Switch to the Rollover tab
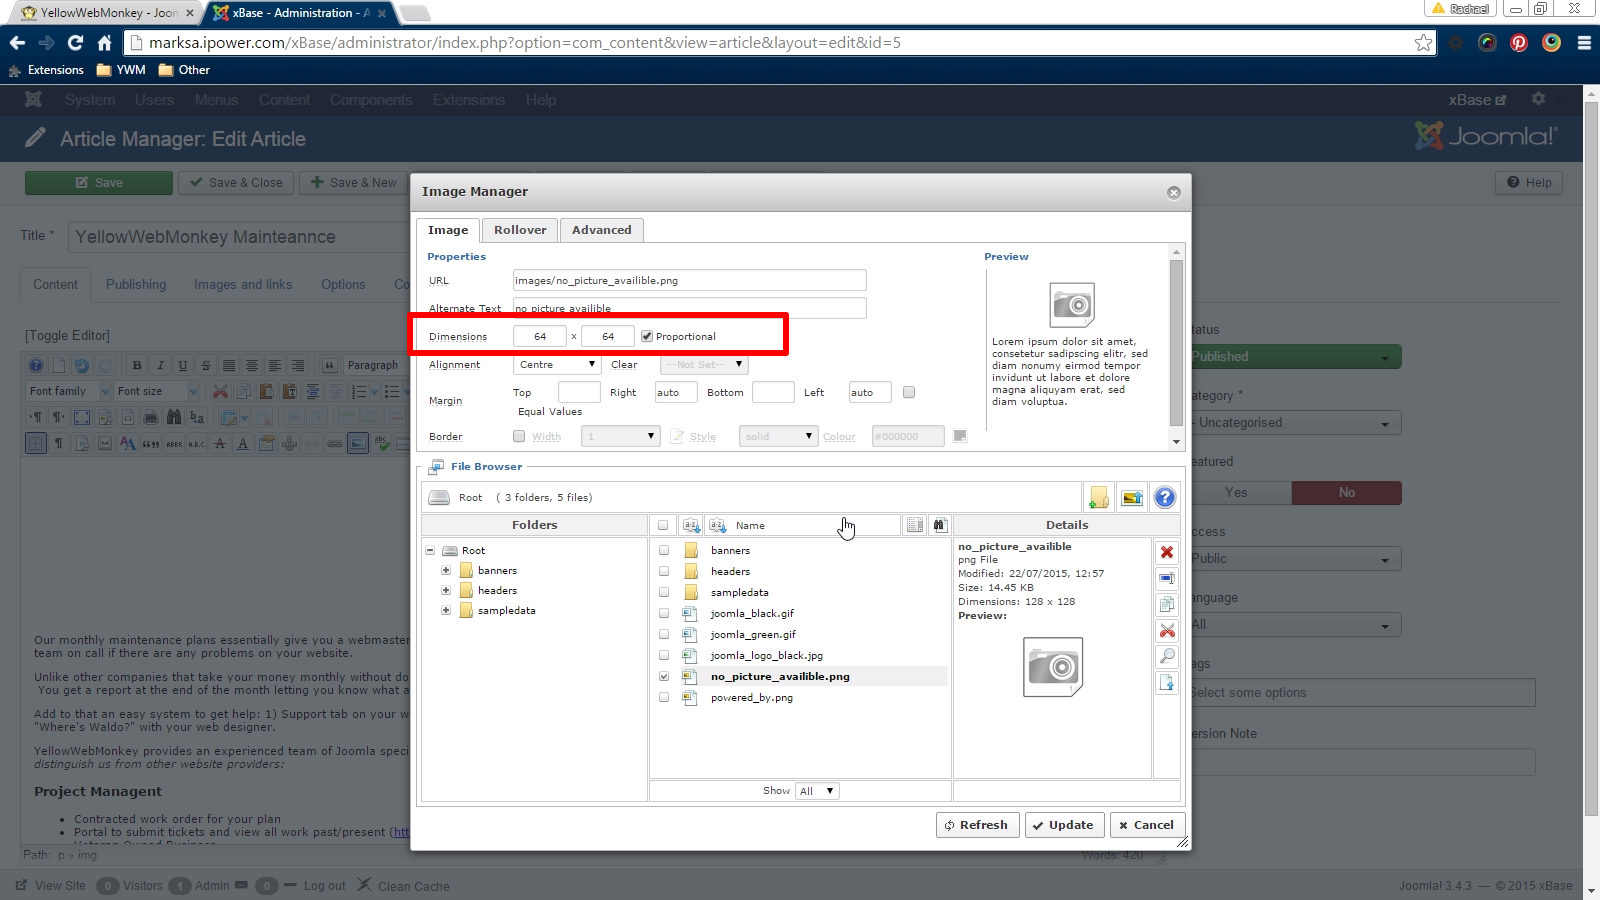 coord(520,230)
